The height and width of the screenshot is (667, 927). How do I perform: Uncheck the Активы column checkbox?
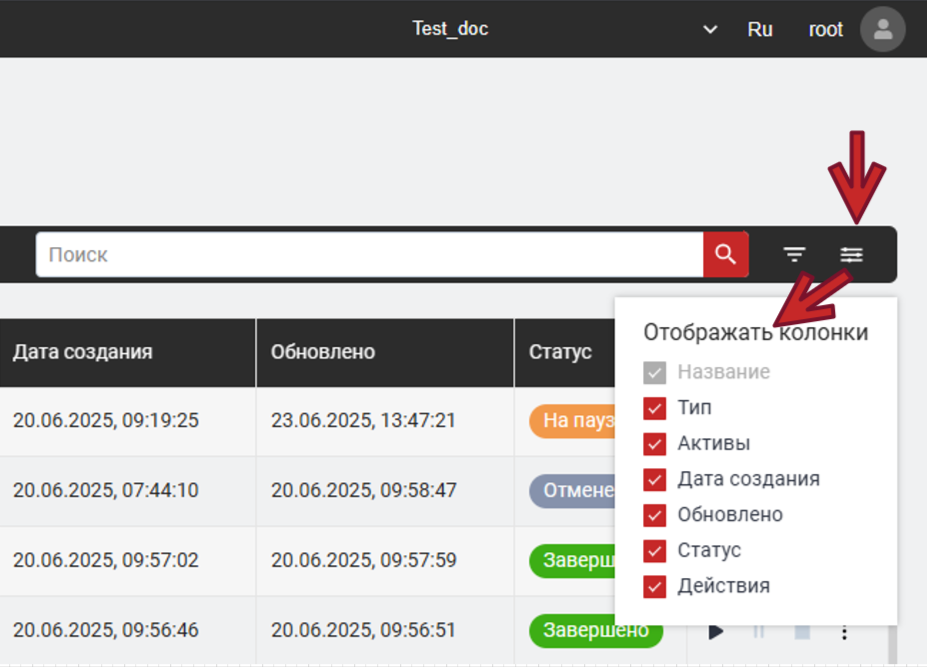(x=655, y=444)
